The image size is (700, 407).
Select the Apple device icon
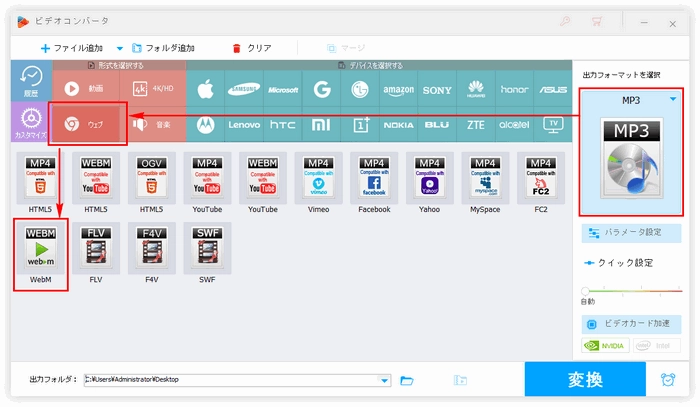click(x=206, y=88)
